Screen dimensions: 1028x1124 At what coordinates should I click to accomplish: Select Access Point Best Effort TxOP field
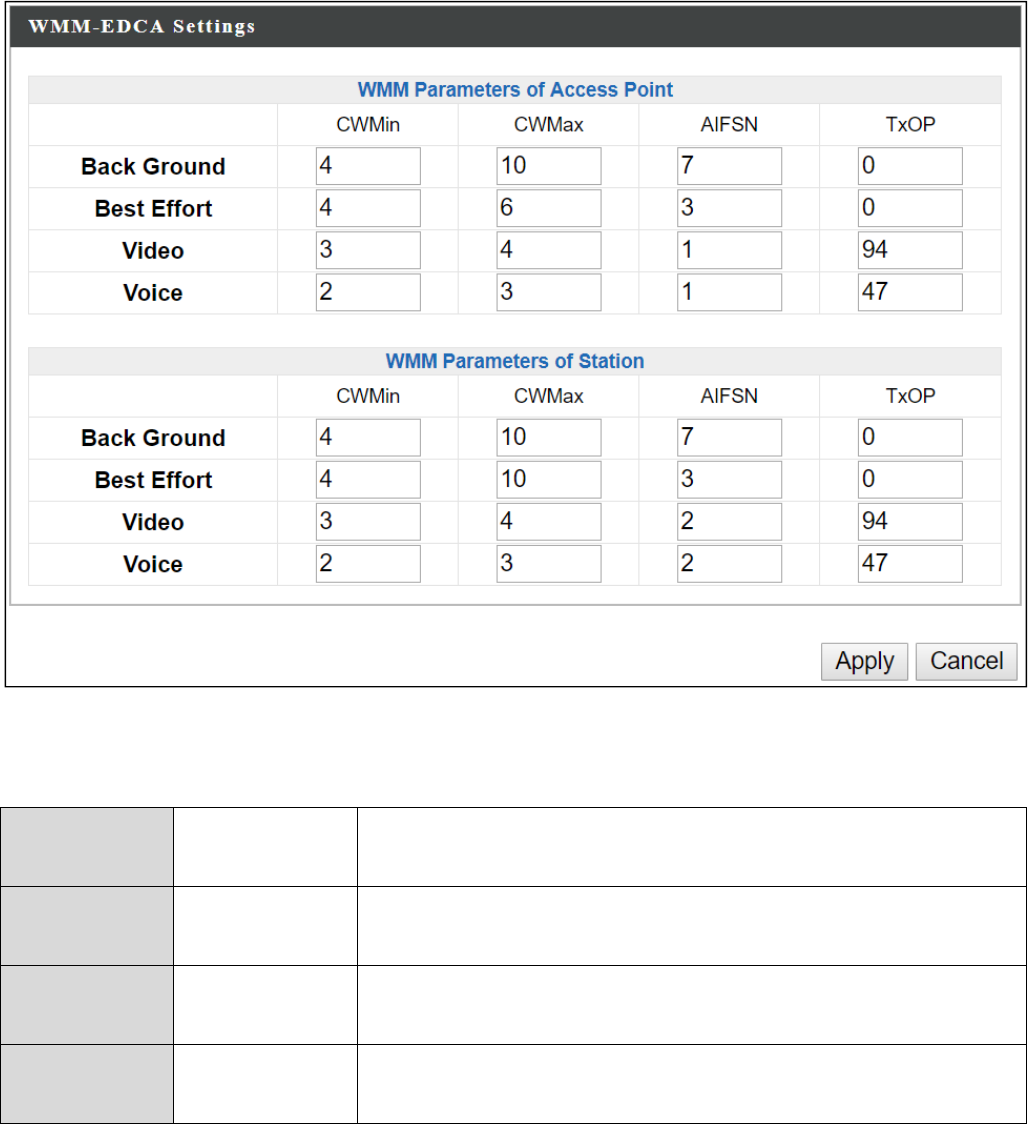(x=910, y=208)
